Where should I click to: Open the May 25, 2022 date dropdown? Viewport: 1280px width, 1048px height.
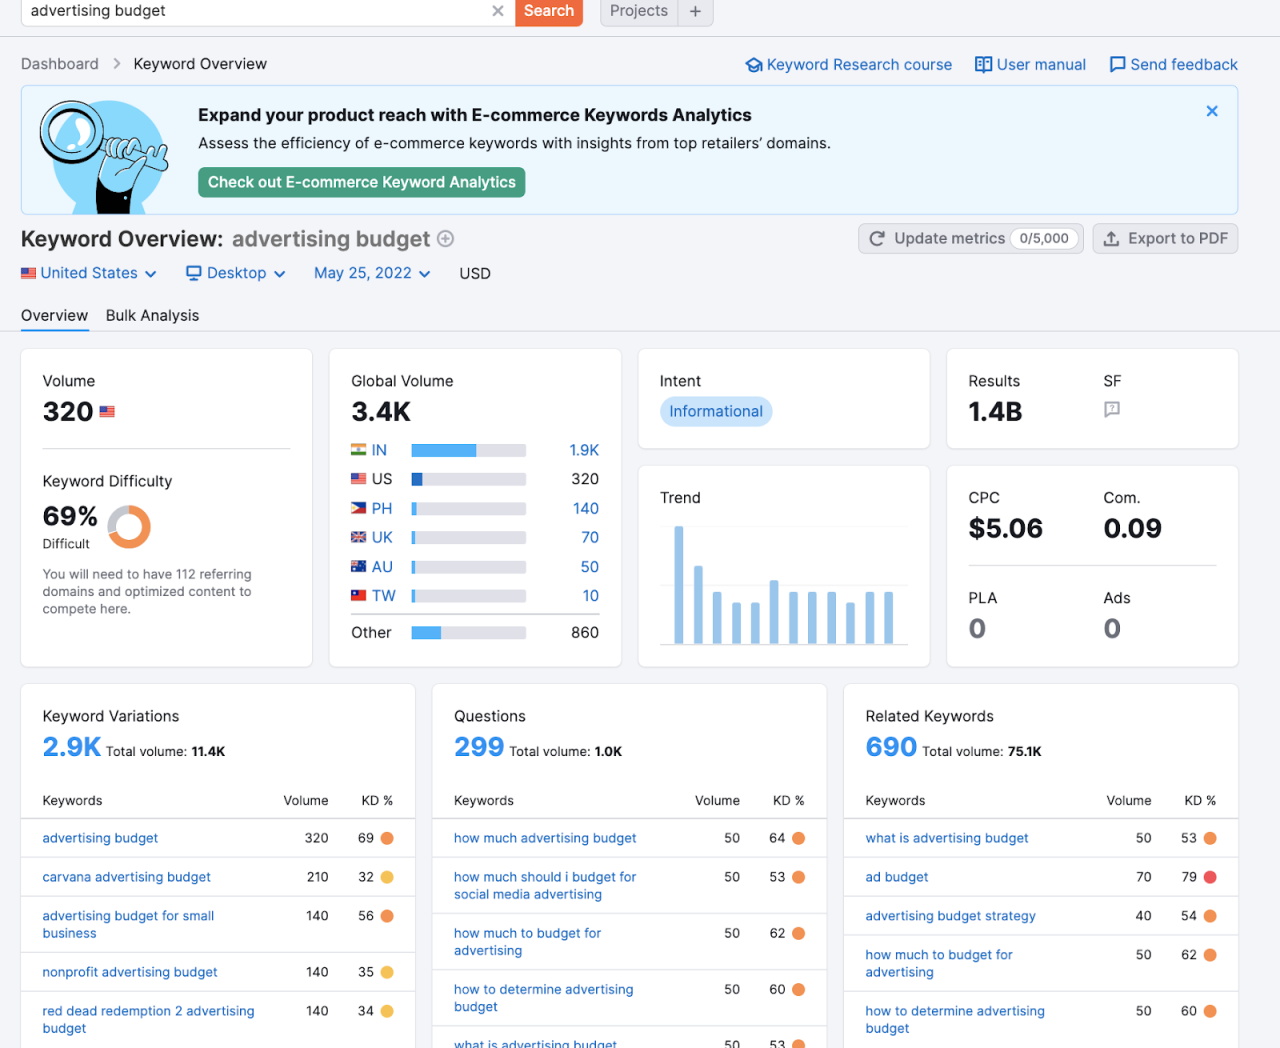[x=372, y=273]
